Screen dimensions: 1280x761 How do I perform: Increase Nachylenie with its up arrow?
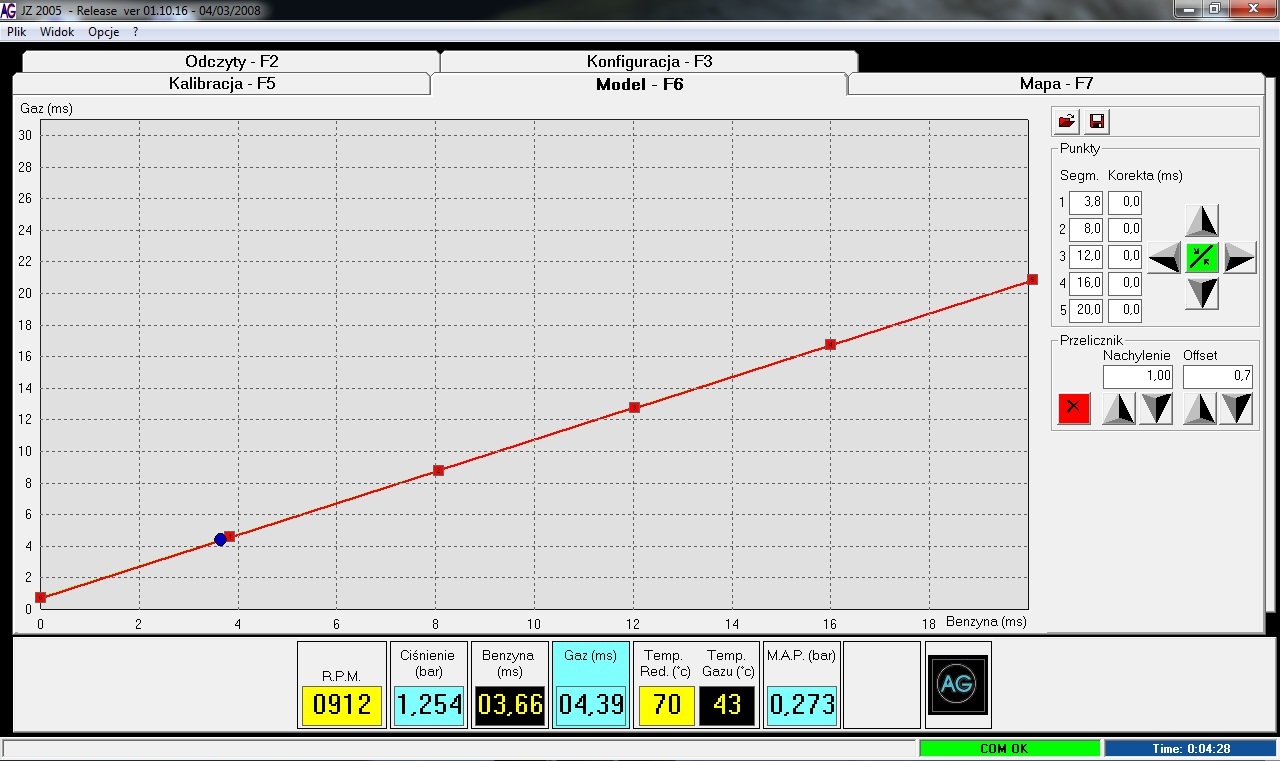(x=1118, y=409)
